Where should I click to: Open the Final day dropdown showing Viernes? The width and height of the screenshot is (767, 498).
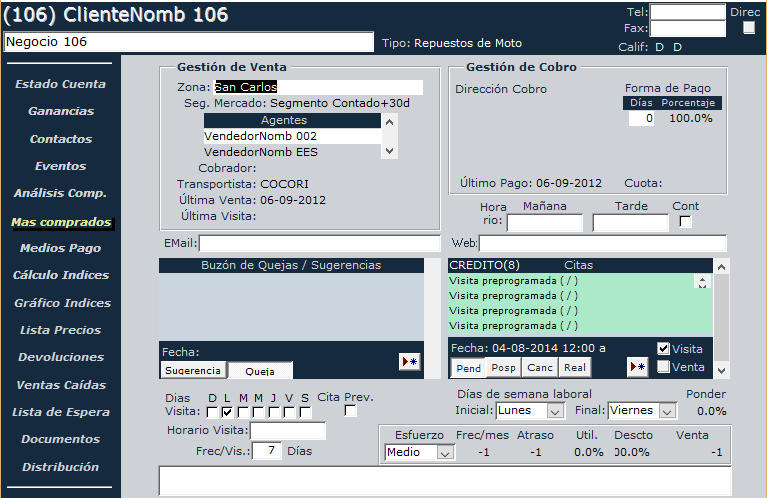click(x=667, y=411)
